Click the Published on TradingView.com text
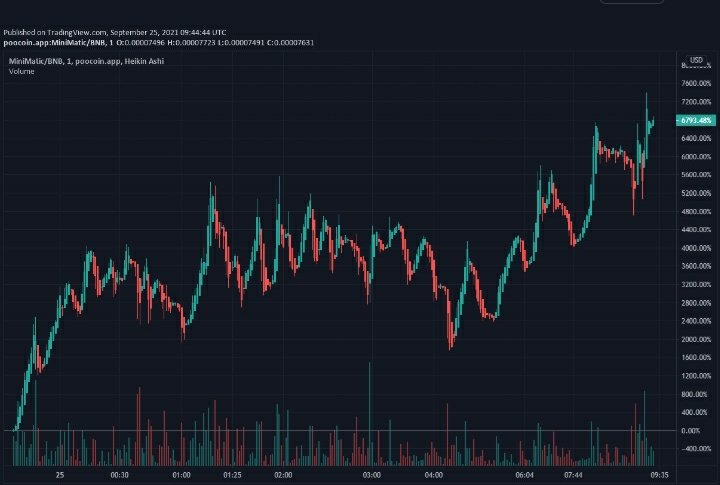 [x=115, y=32]
